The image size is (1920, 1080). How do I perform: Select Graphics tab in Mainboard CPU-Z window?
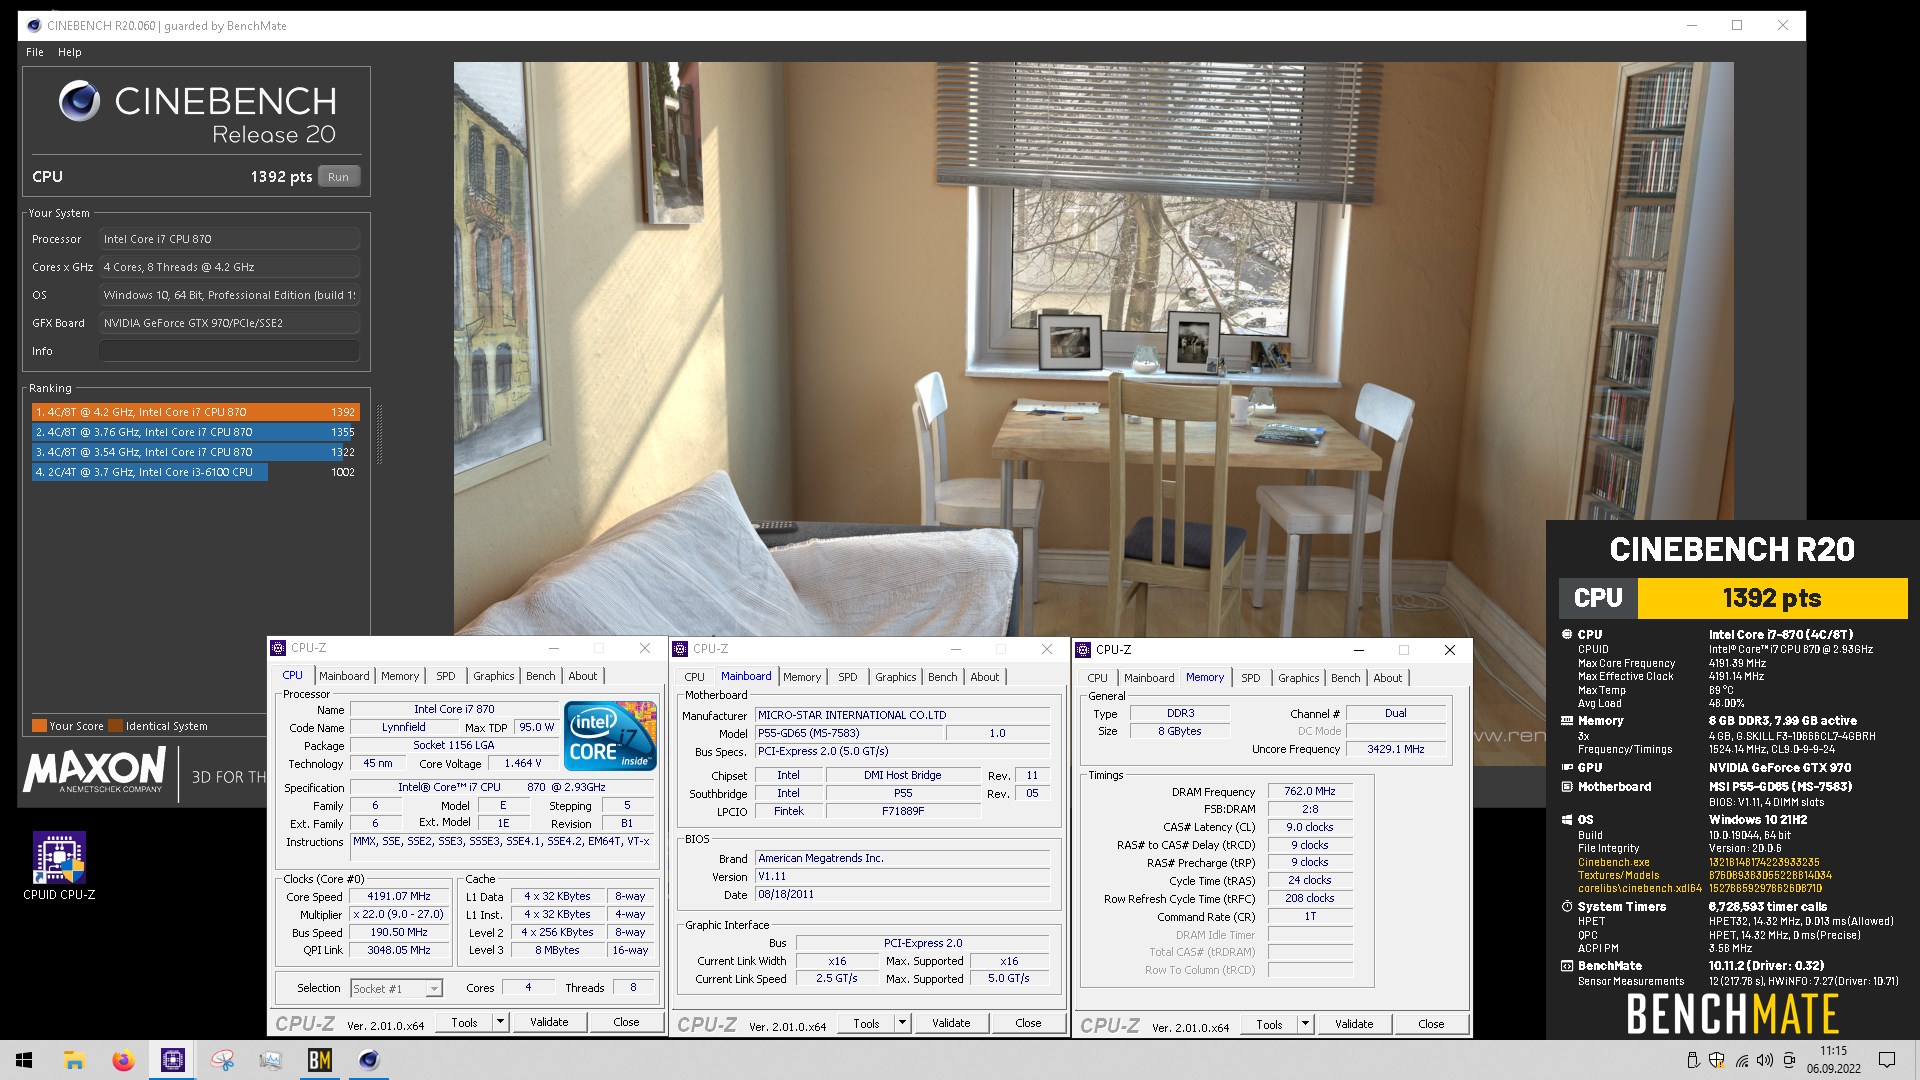[x=896, y=677]
